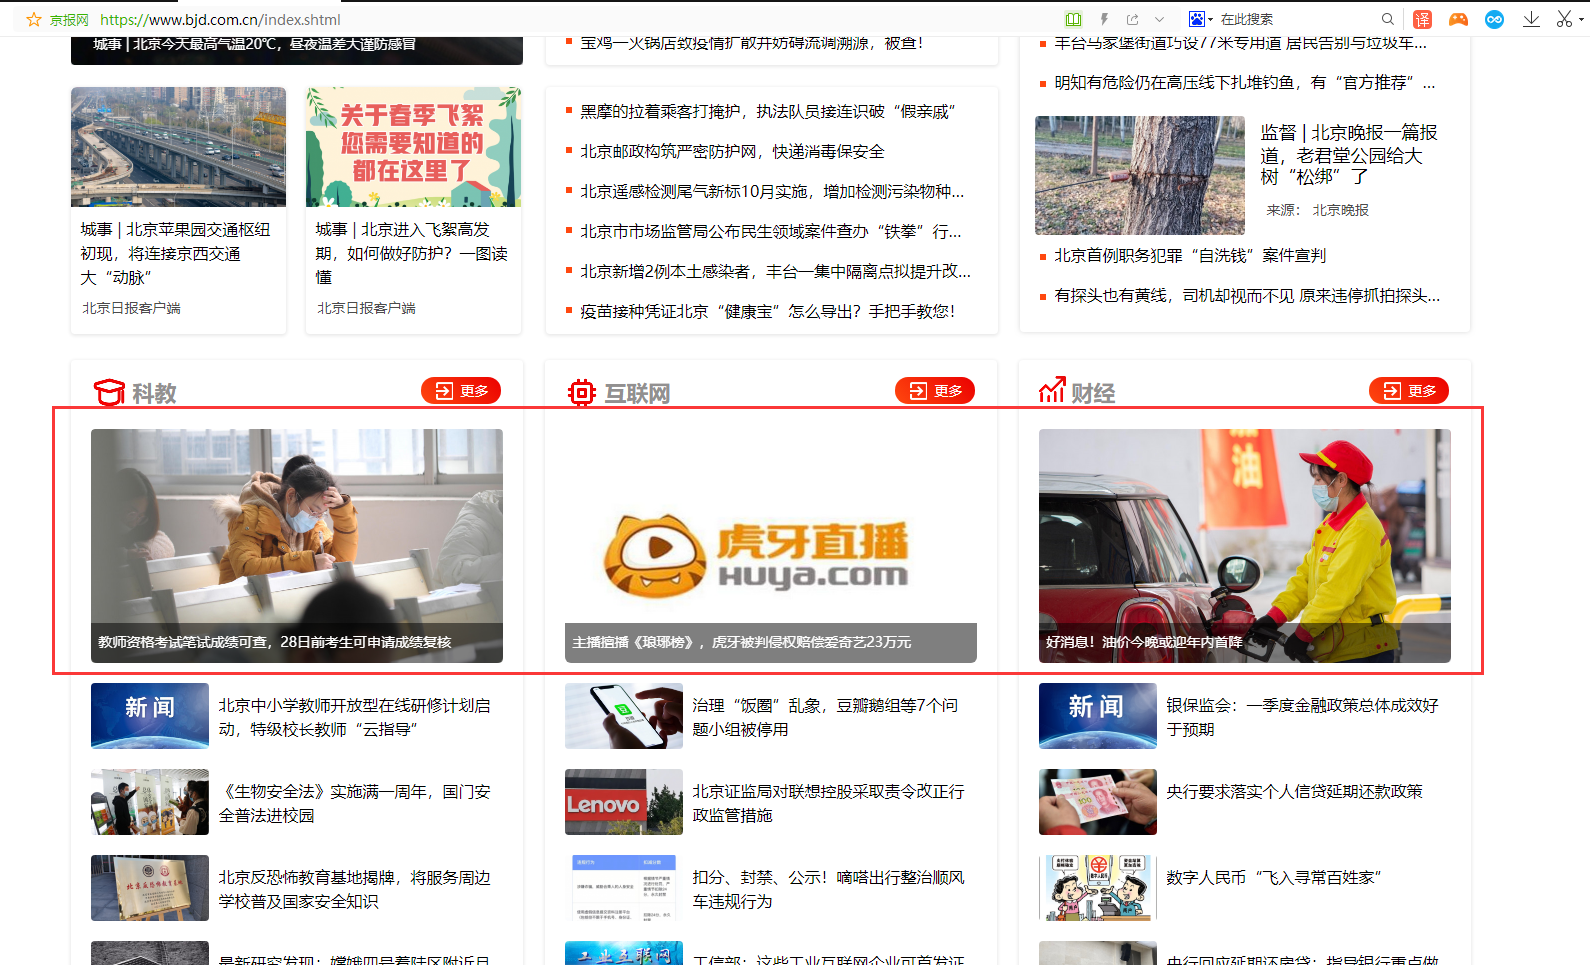Open the 科教 section heading
The width and height of the screenshot is (1590, 965).
[x=154, y=393]
